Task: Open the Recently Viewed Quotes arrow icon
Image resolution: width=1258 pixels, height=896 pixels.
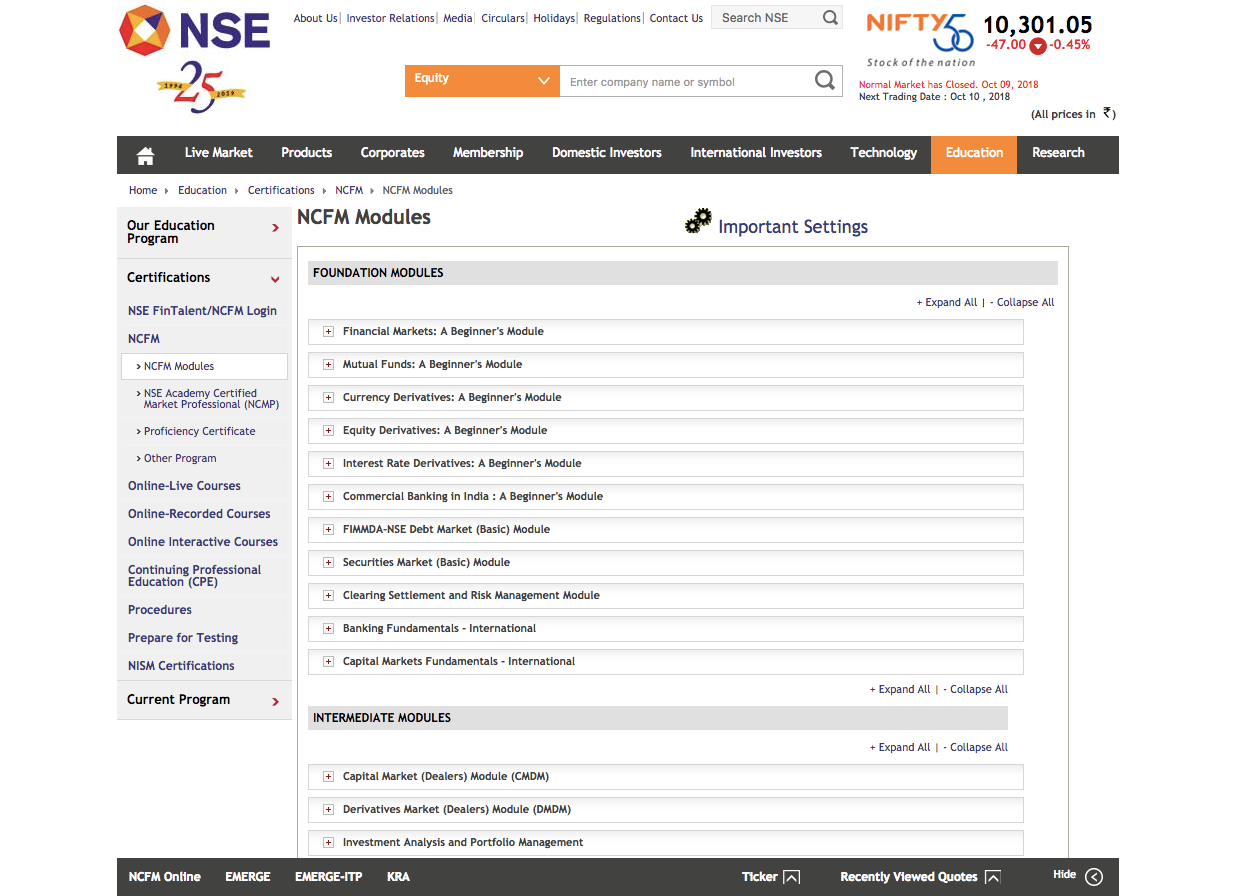Action: point(992,877)
